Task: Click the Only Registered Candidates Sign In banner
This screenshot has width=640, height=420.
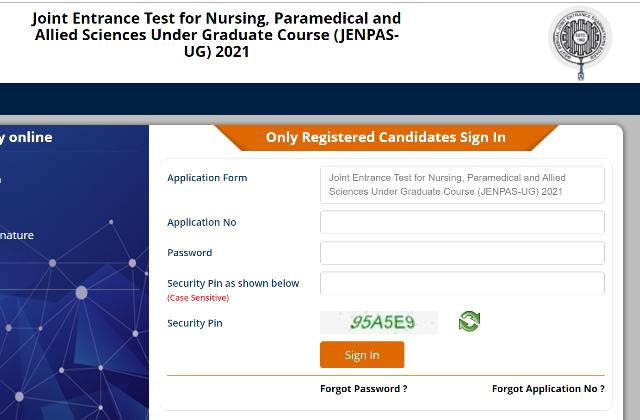Action: tap(386, 138)
